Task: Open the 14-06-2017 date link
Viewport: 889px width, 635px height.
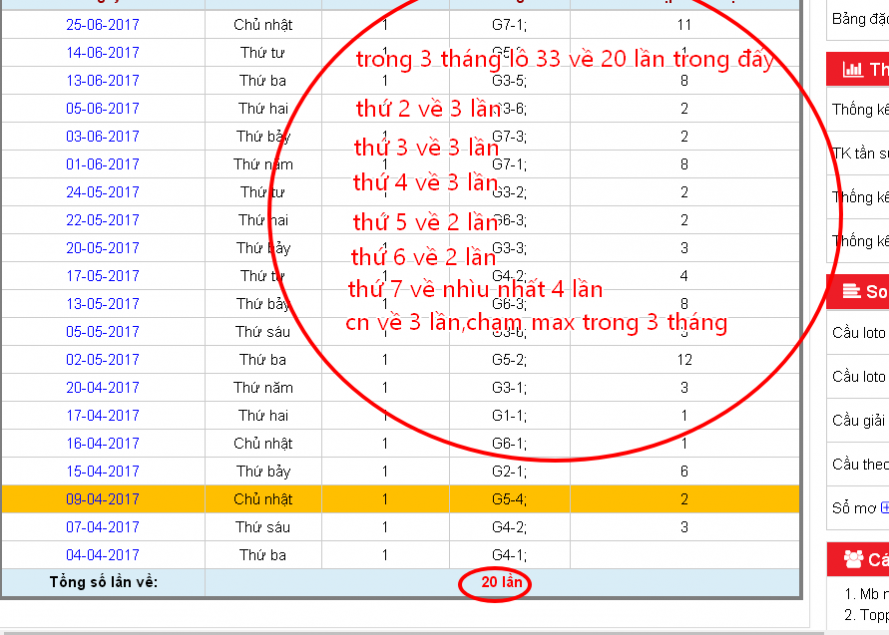Action: (x=103, y=52)
